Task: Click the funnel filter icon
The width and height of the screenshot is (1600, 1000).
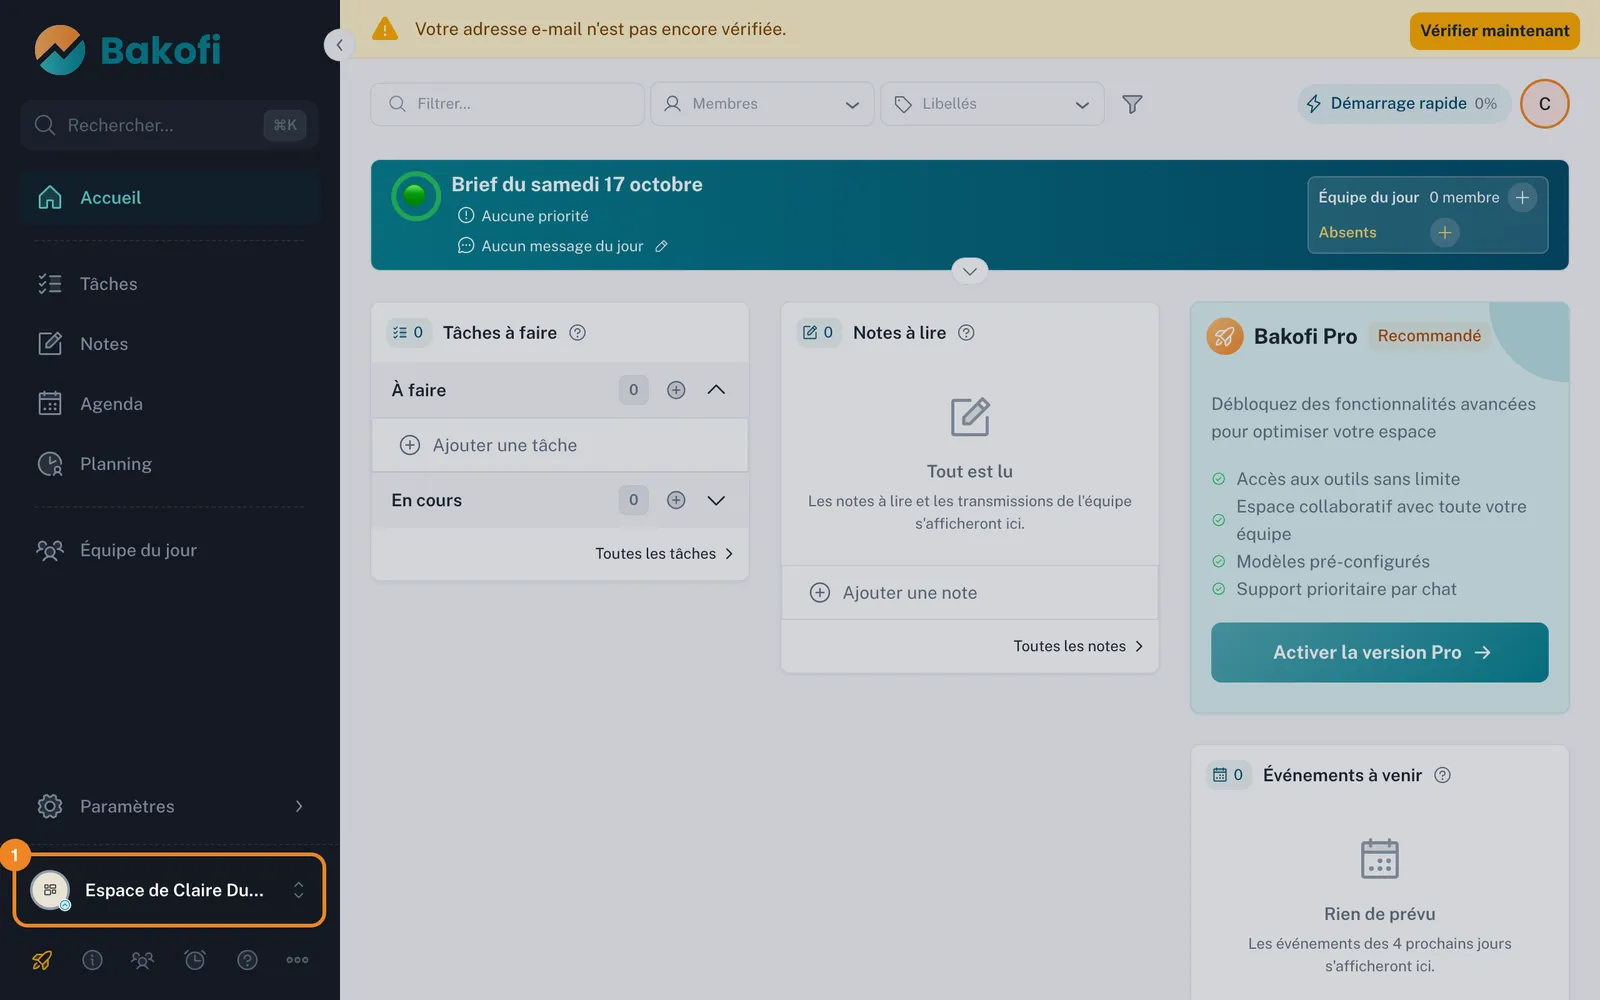Action: point(1132,104)
